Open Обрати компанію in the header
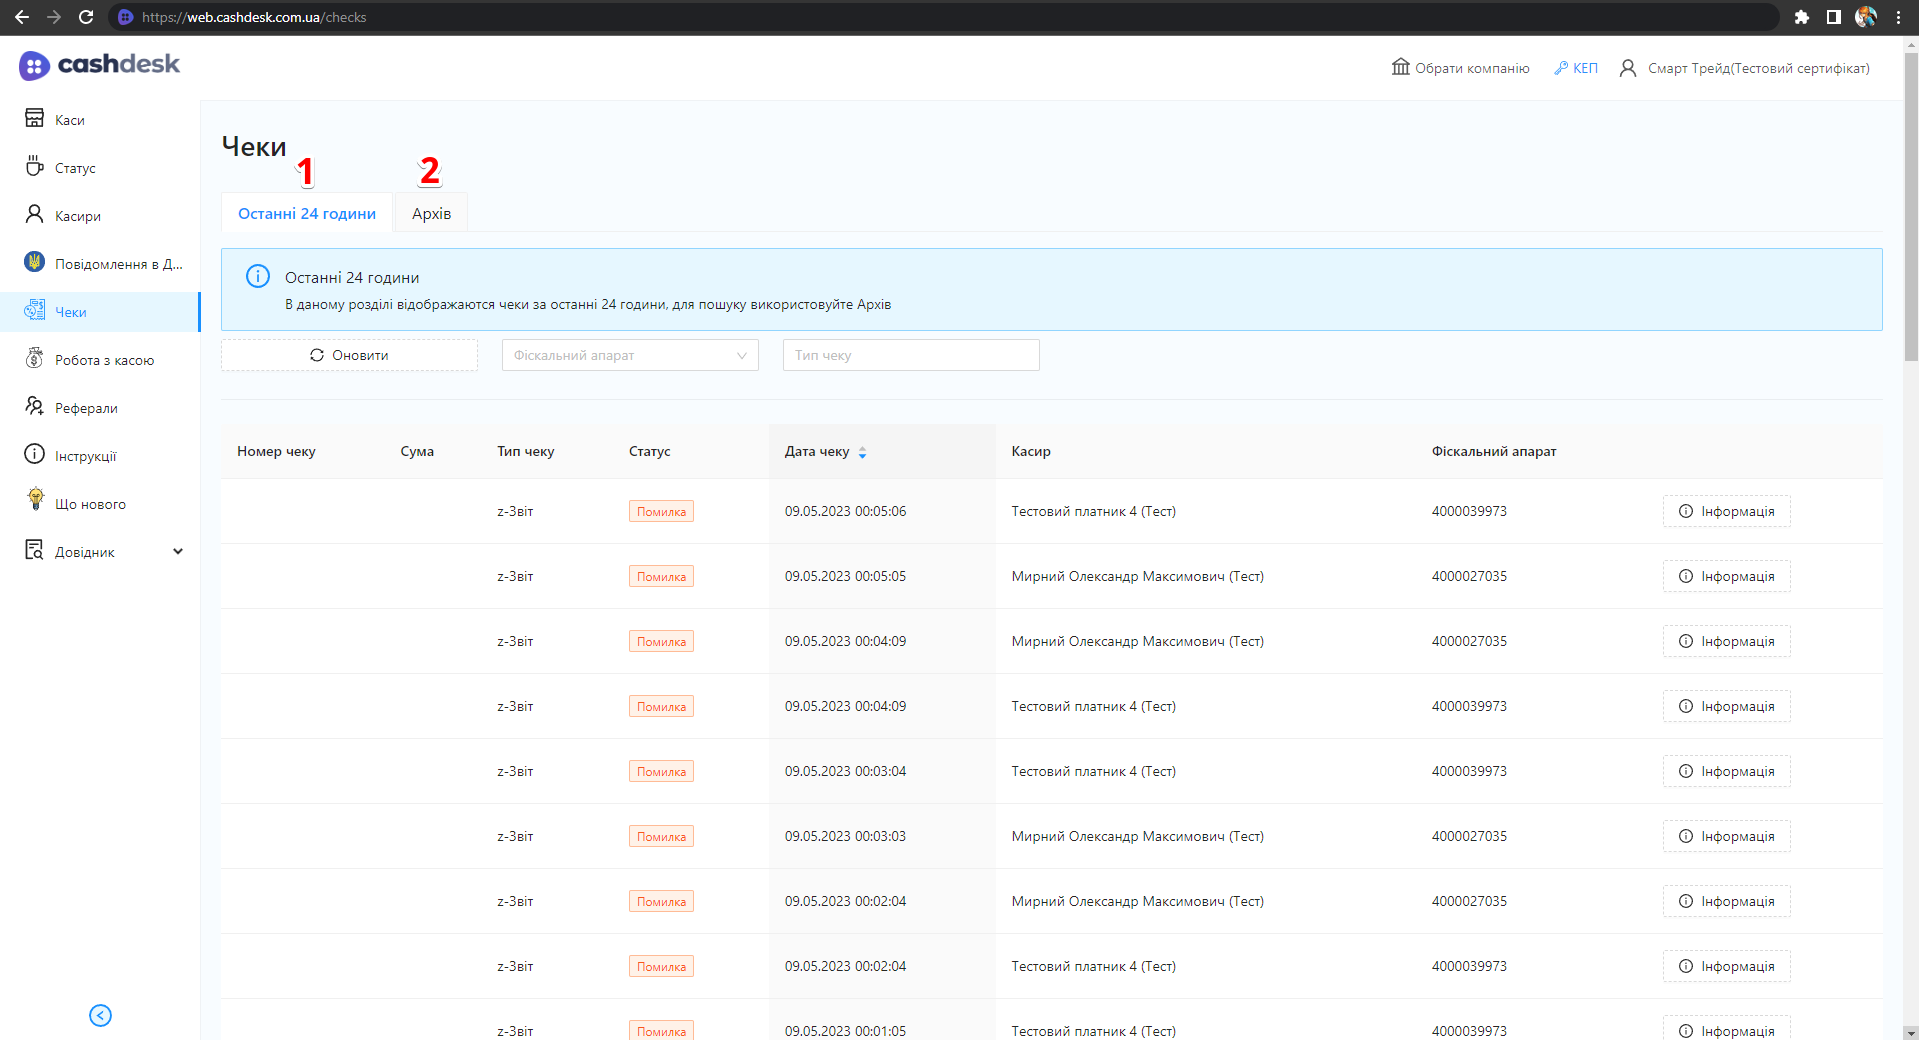 click(x=1460, y=68)
